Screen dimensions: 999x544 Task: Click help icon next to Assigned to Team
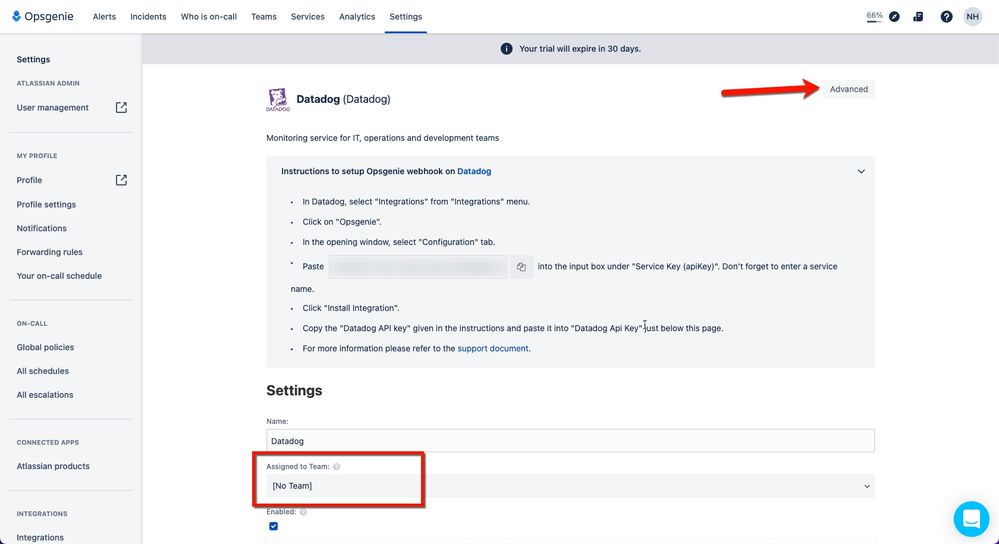coord(336,466)
